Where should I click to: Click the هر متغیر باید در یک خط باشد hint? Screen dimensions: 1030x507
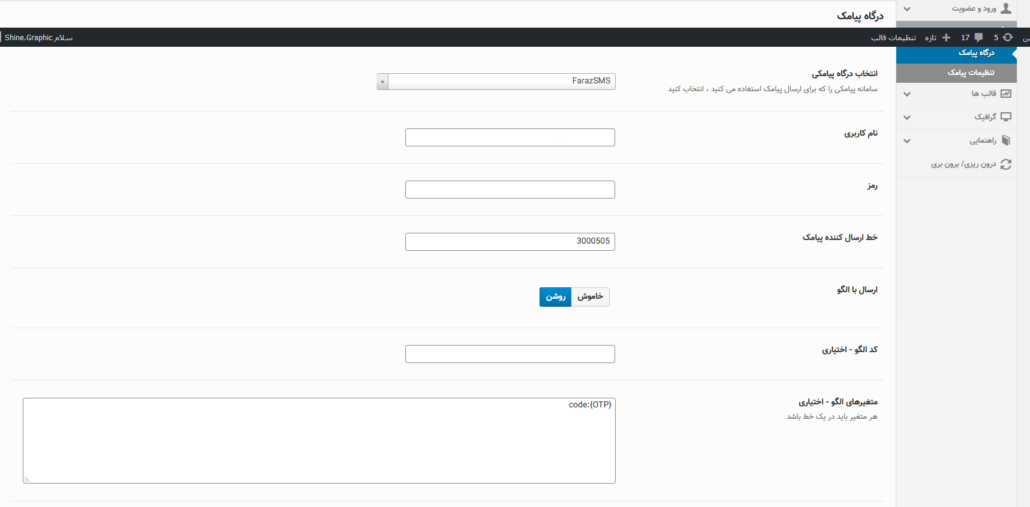(x=832, y=417)
